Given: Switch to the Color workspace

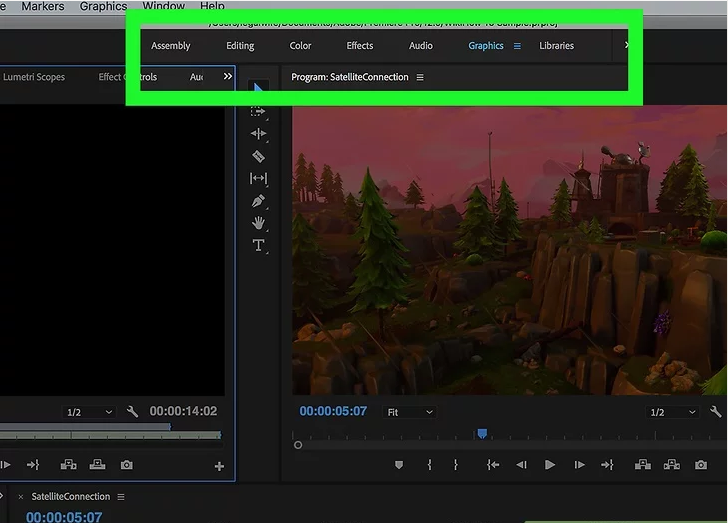Looking at the screenshot, I should click(300, 46).
